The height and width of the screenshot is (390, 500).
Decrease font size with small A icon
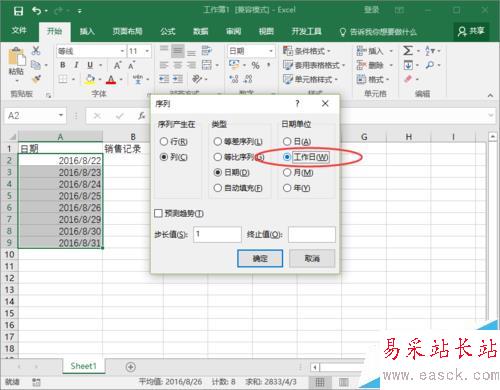[132, 65]
